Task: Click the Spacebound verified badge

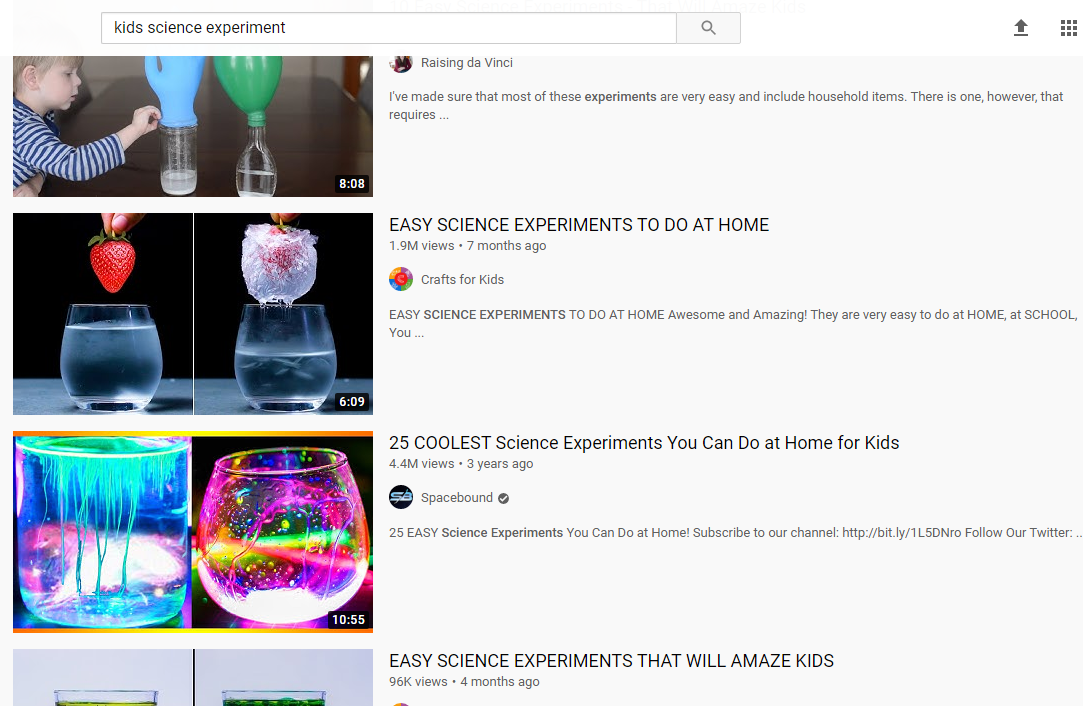Action: [x=504, y=498]
